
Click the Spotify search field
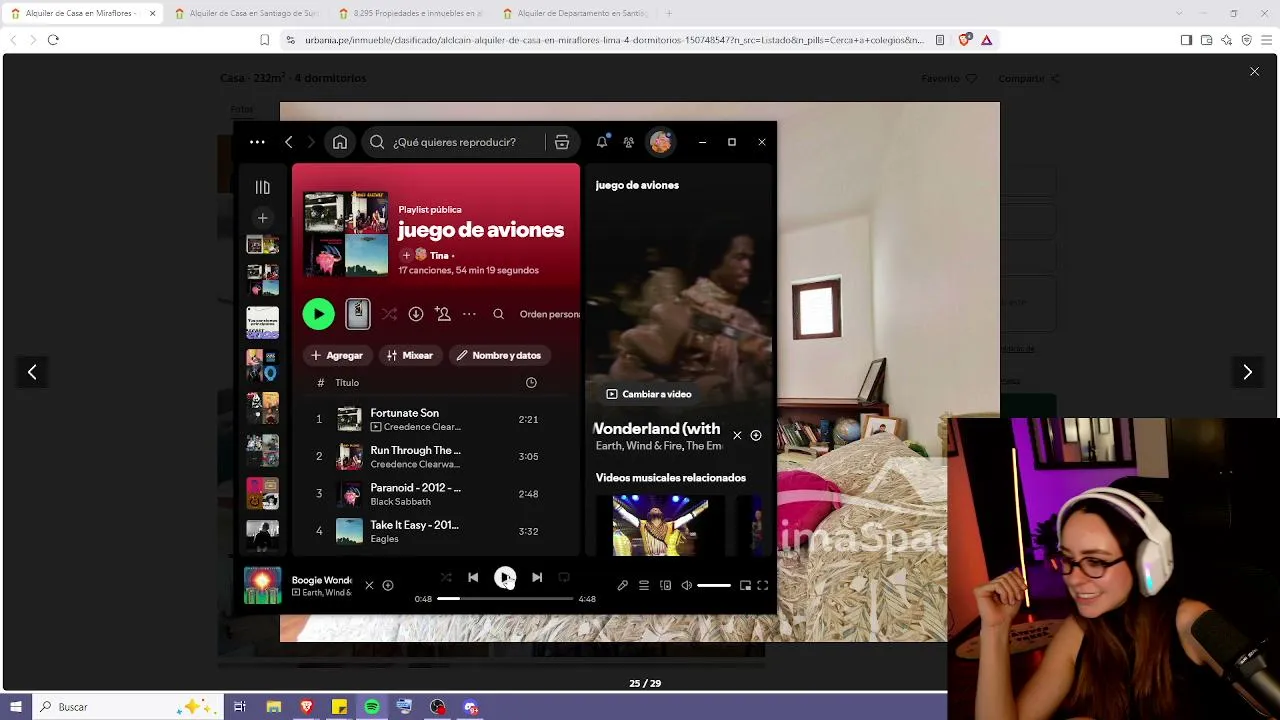454,142
